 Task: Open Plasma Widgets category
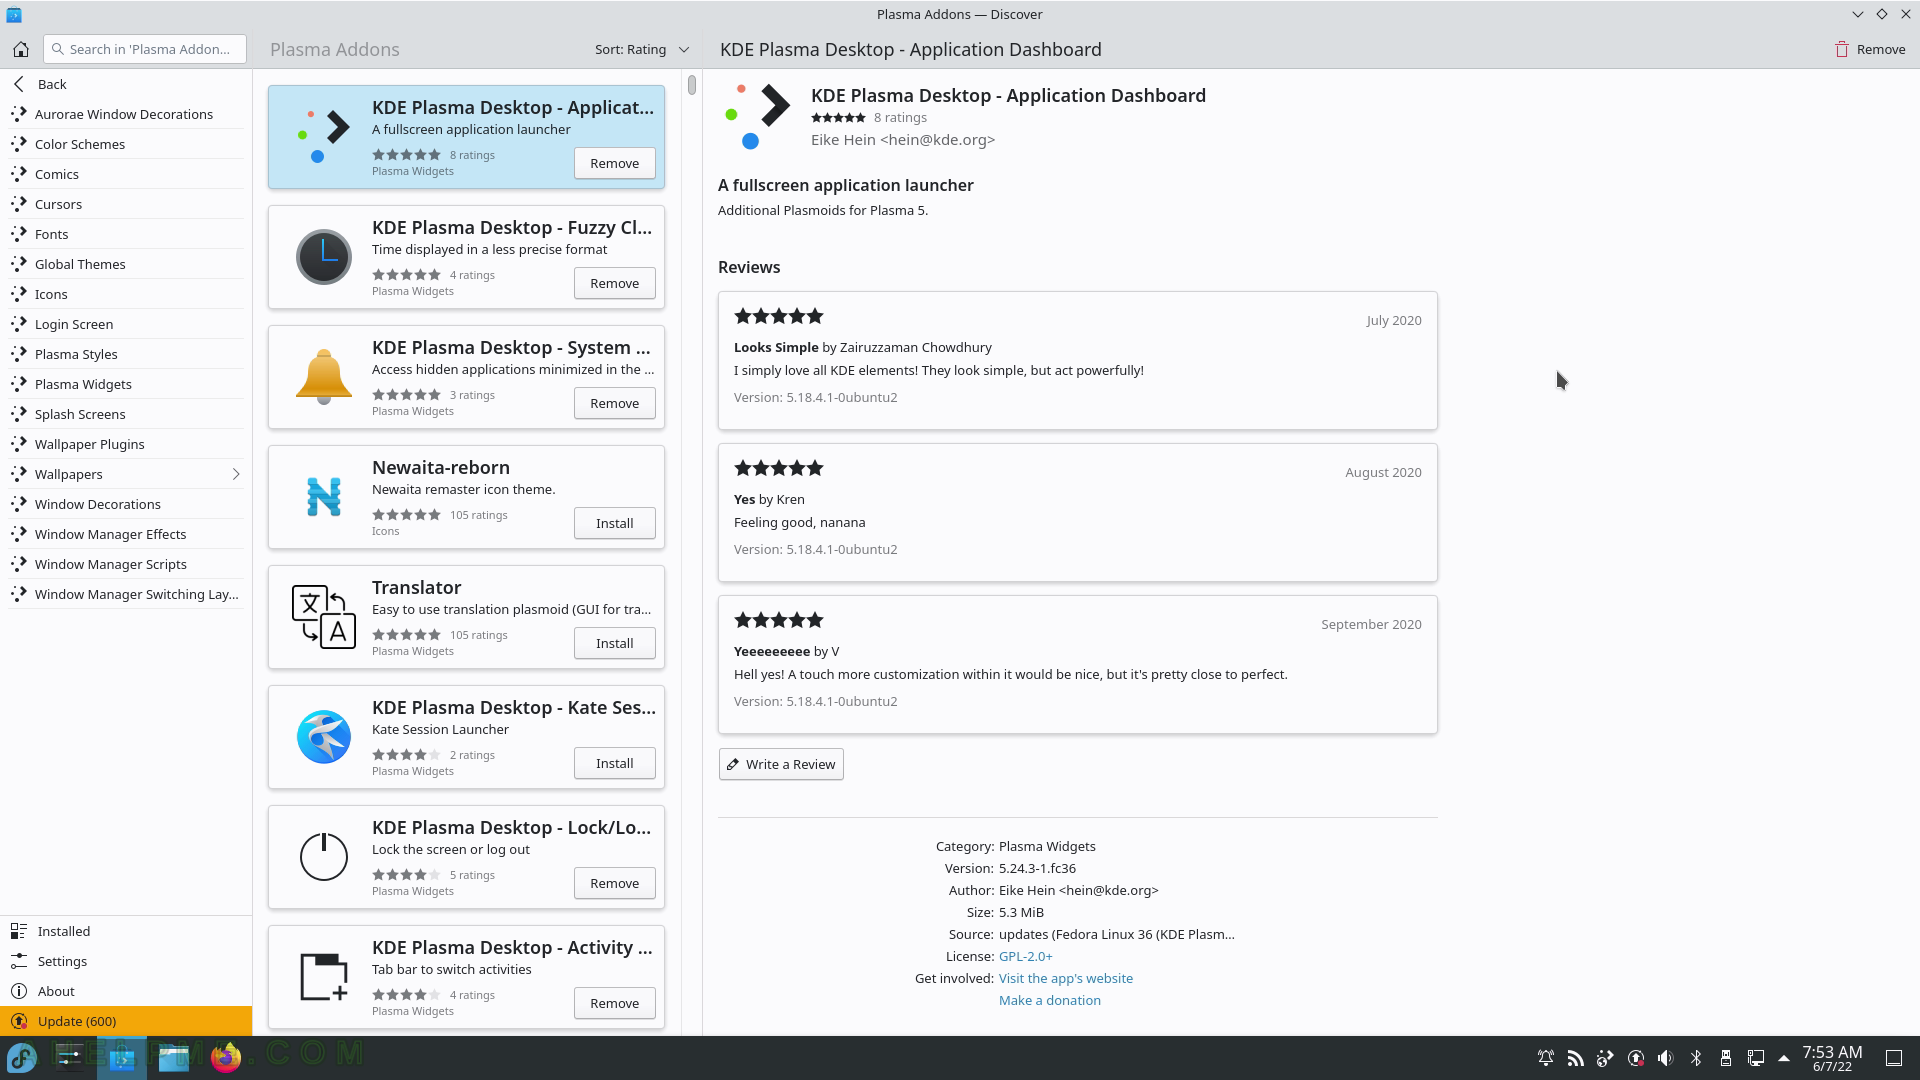click(x=126, y=384)
